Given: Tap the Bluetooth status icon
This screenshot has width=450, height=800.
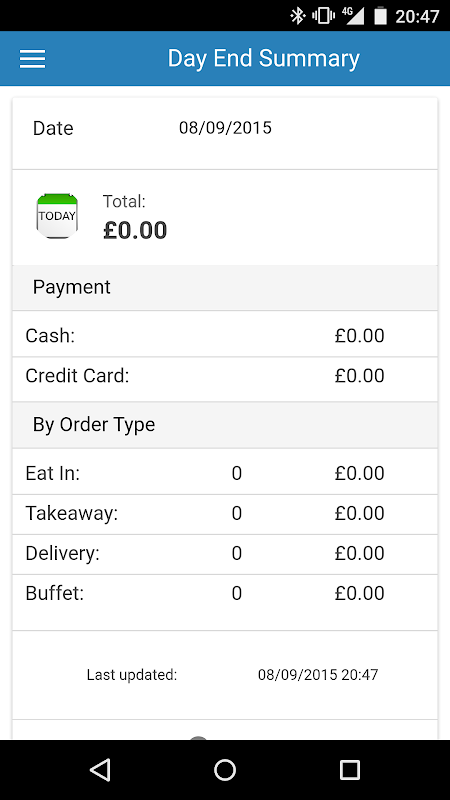Looking at the screenshot, I should click(297, 16).
